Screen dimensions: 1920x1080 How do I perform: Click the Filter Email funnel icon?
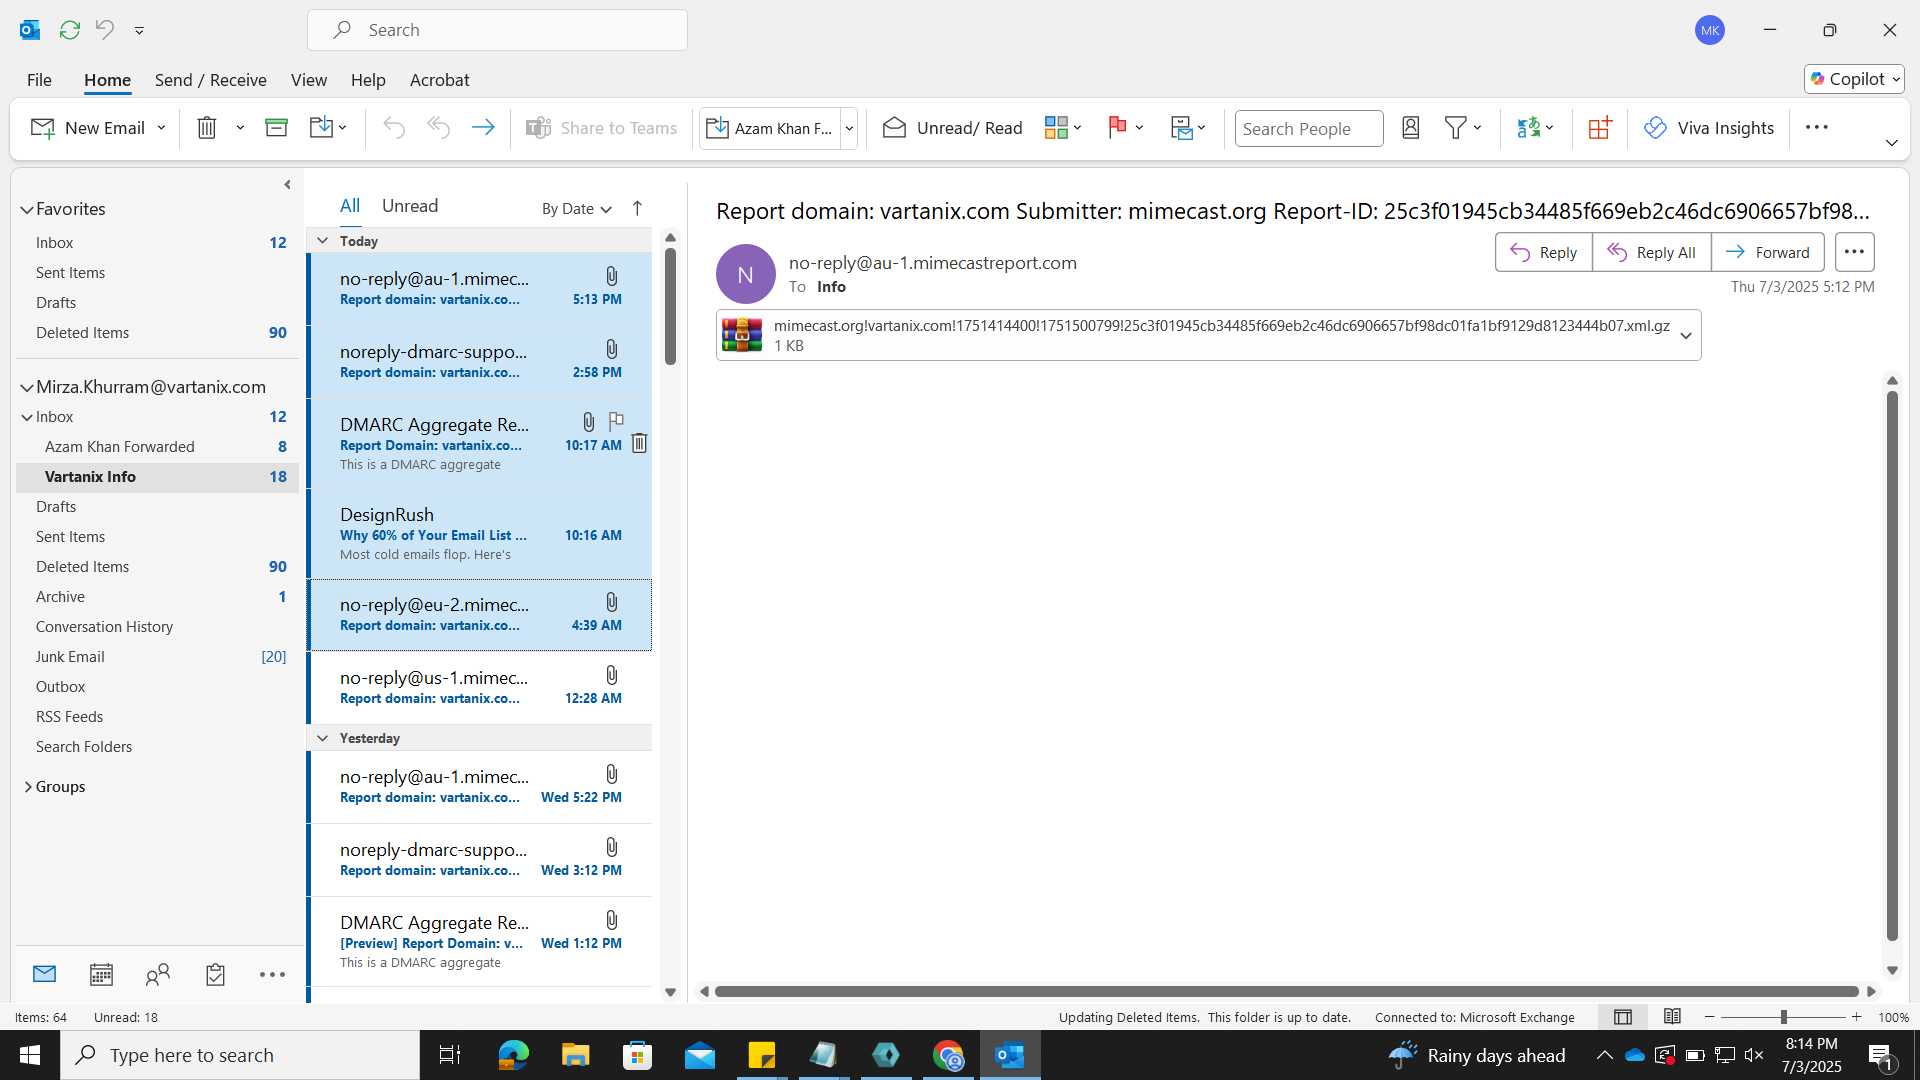click(x=1456, y=128)
